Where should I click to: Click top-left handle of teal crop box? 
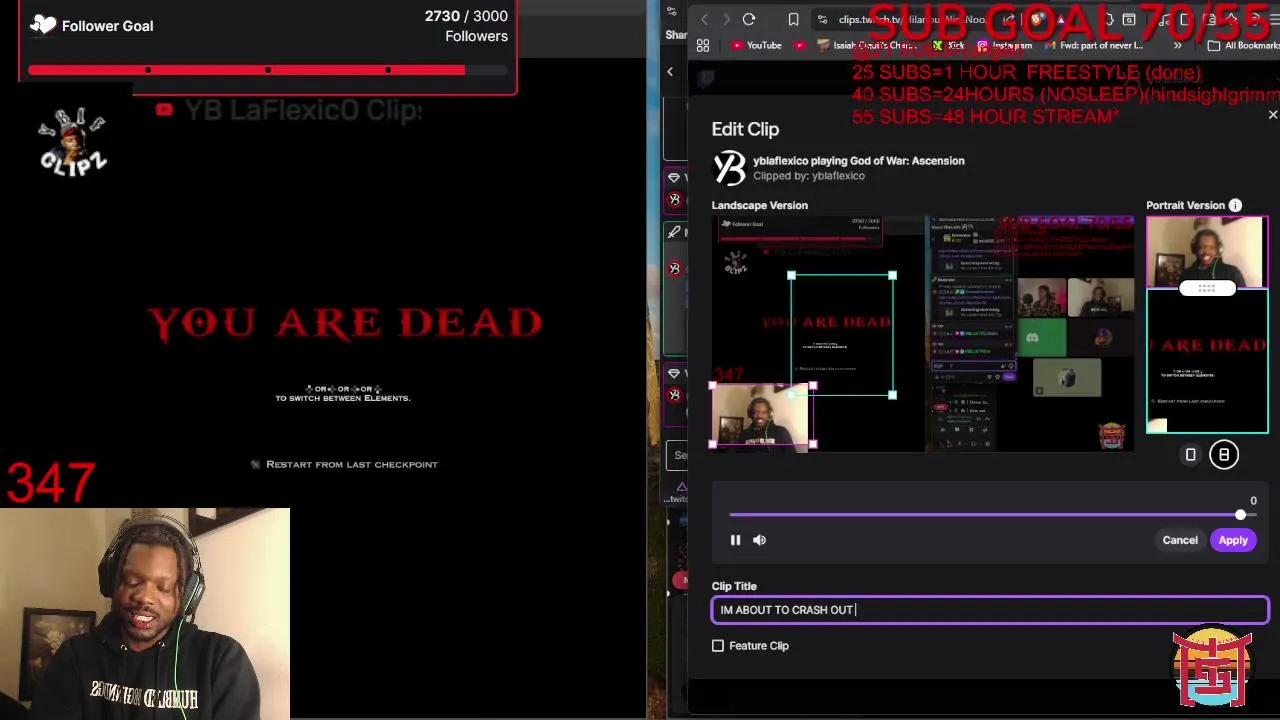[x=791, y=276]
